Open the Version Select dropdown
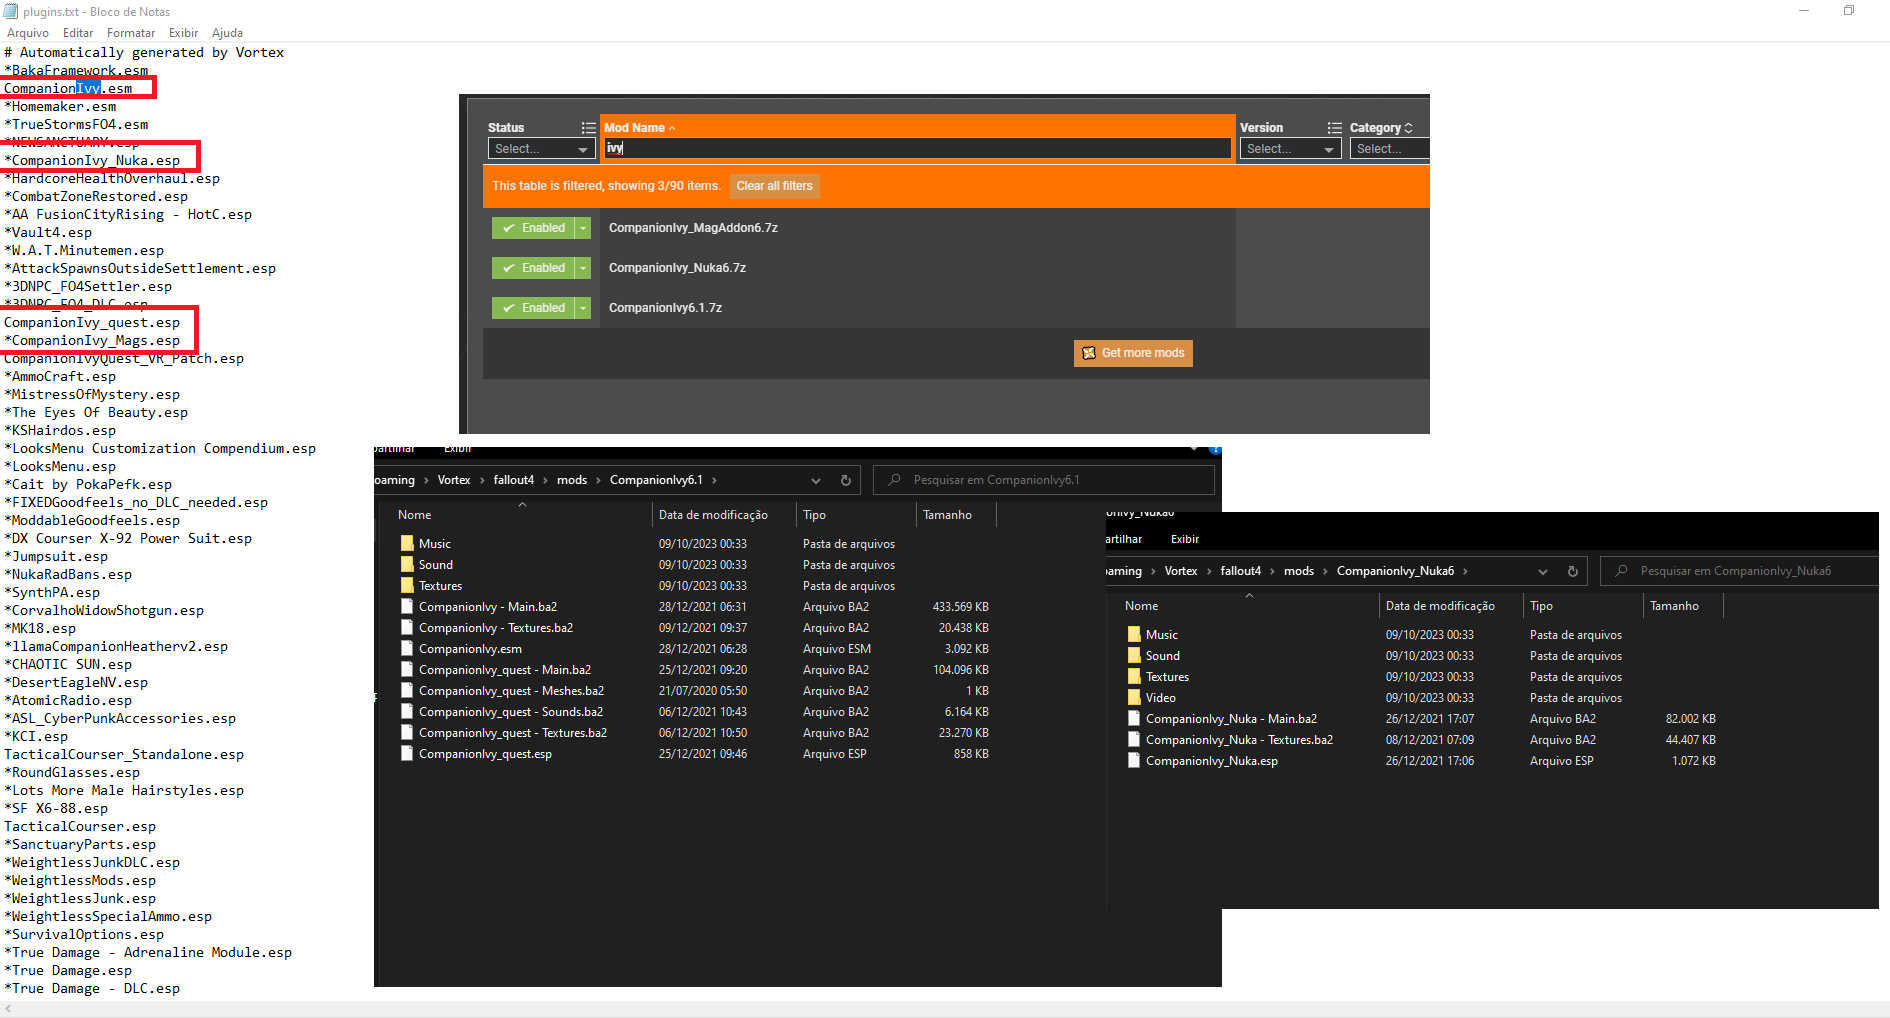This screenshot has height=1018, width=1890. pos(1290,148)
